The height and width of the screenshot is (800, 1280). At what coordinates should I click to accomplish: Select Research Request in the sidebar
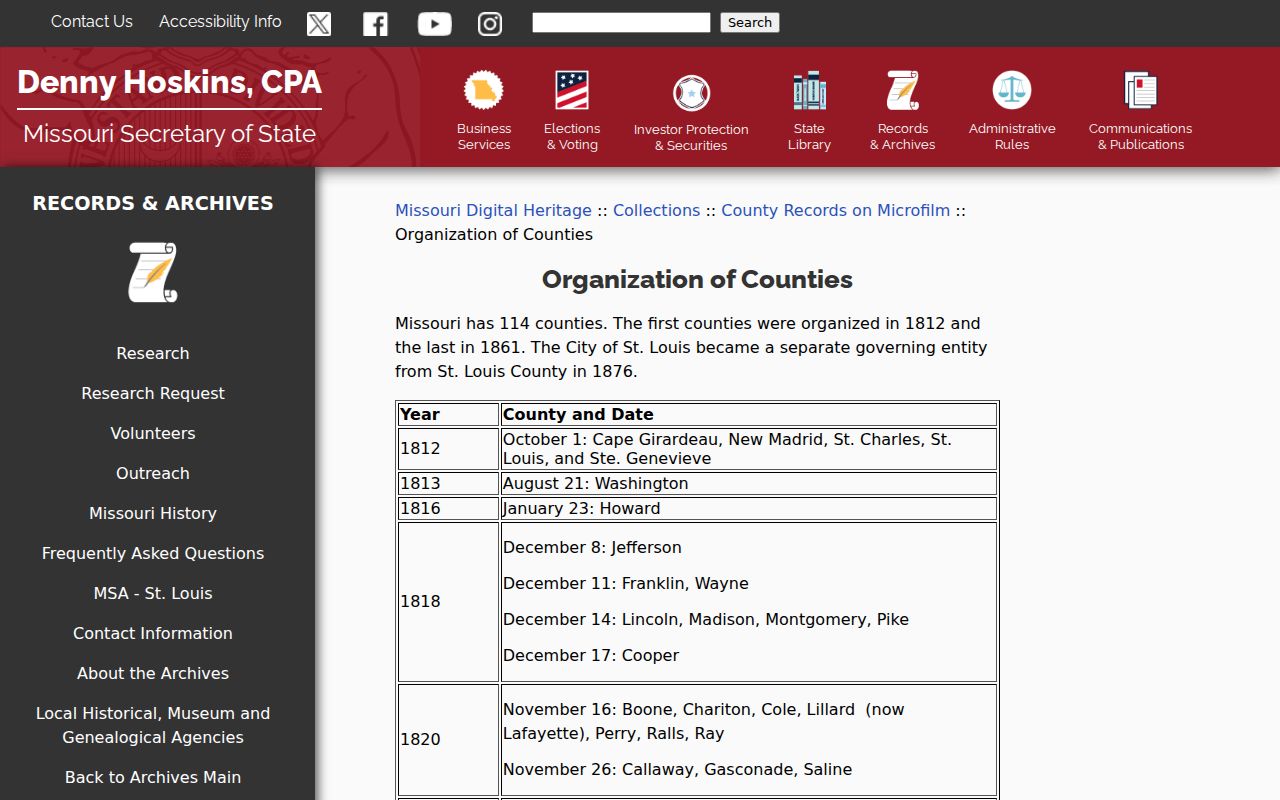point(153,393)
